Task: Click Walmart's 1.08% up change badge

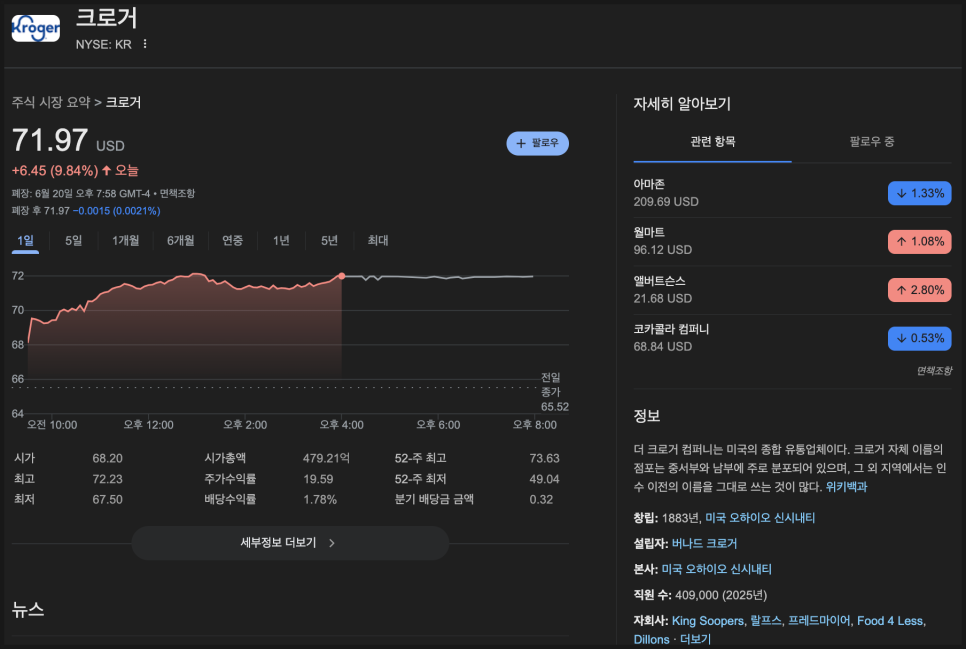Action: tap(919, 242)
